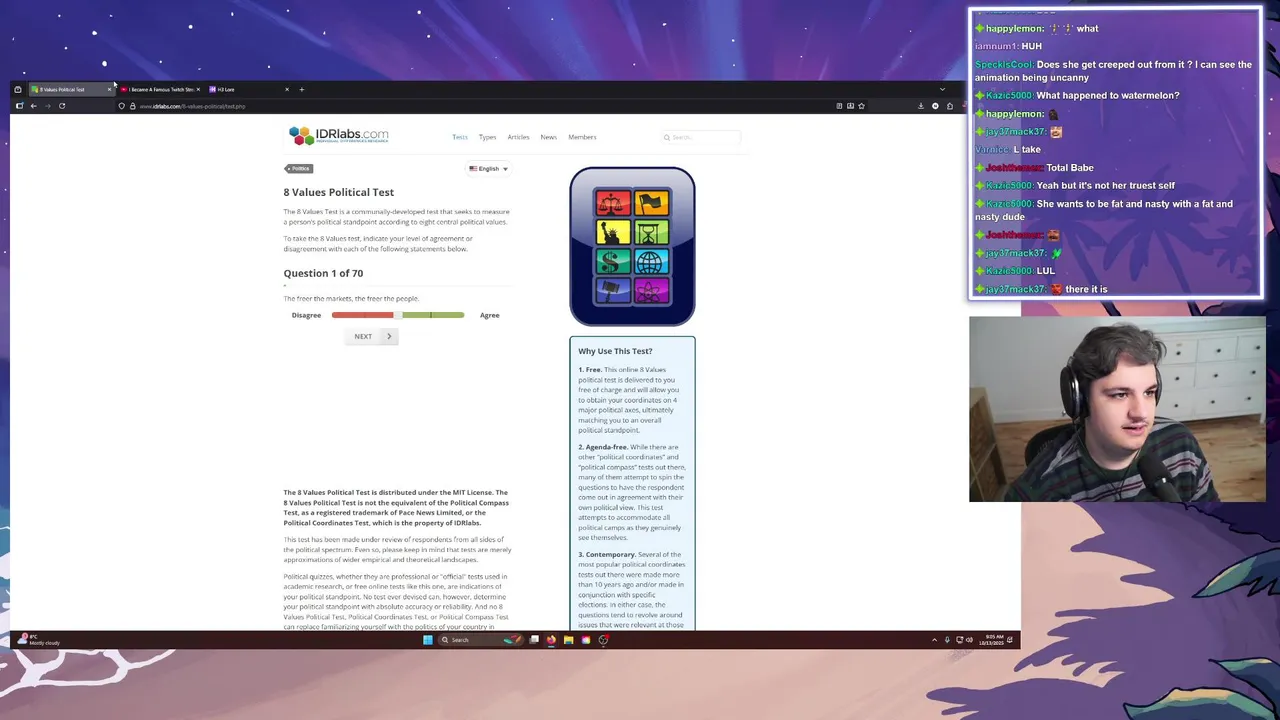1280x720 pixels.
Task: Click the browser downloads icon
Action: click(x=921, y=106)
